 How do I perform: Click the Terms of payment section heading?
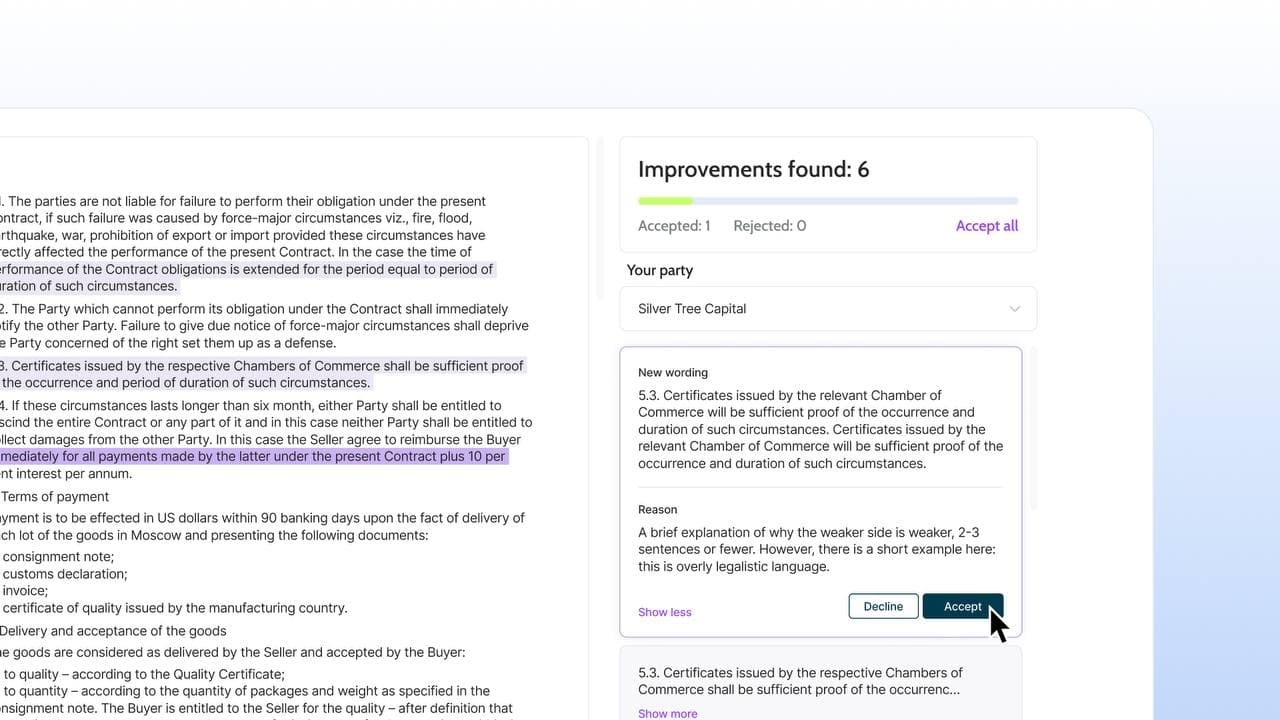(54, 496)
